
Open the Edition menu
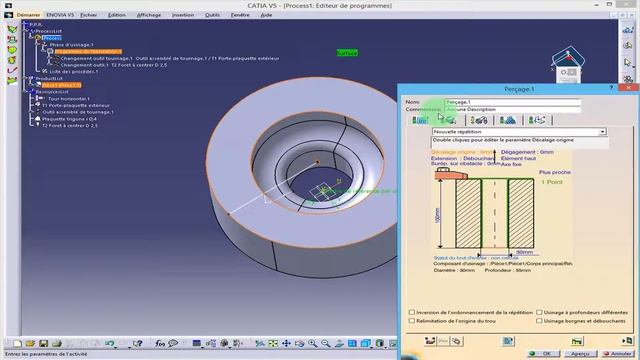(x=117, y=15)
